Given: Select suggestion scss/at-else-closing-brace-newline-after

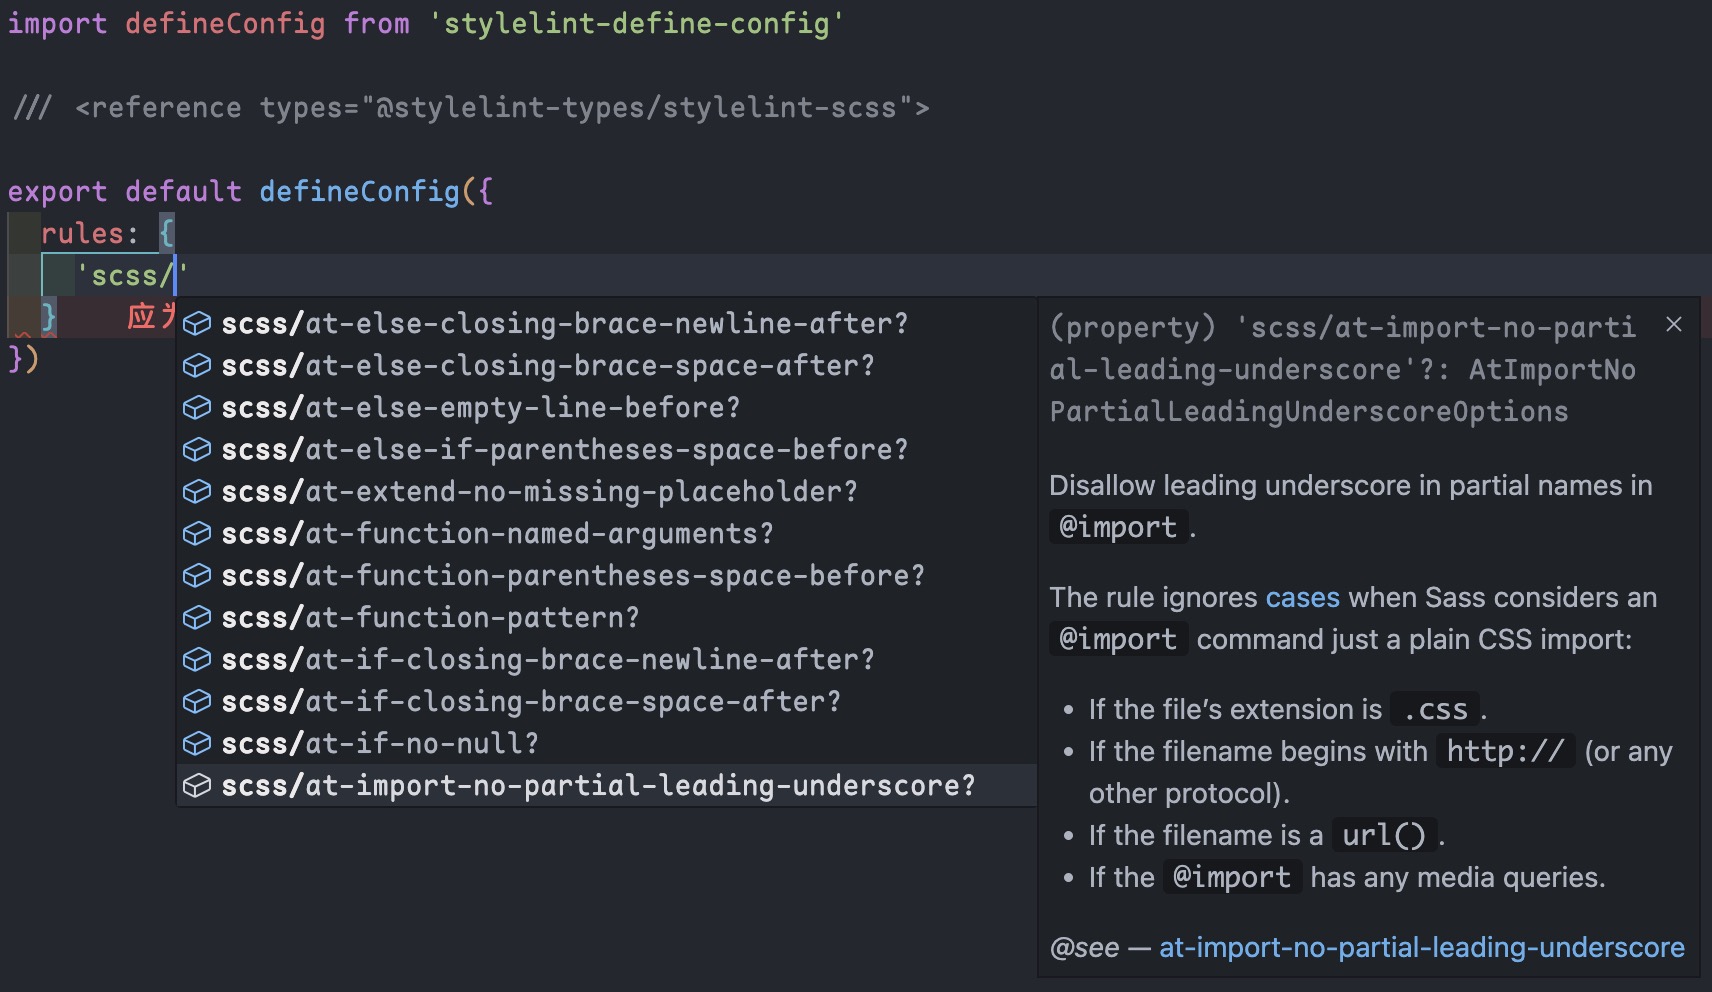Looking at the screenshot, I should click(607, 323).
